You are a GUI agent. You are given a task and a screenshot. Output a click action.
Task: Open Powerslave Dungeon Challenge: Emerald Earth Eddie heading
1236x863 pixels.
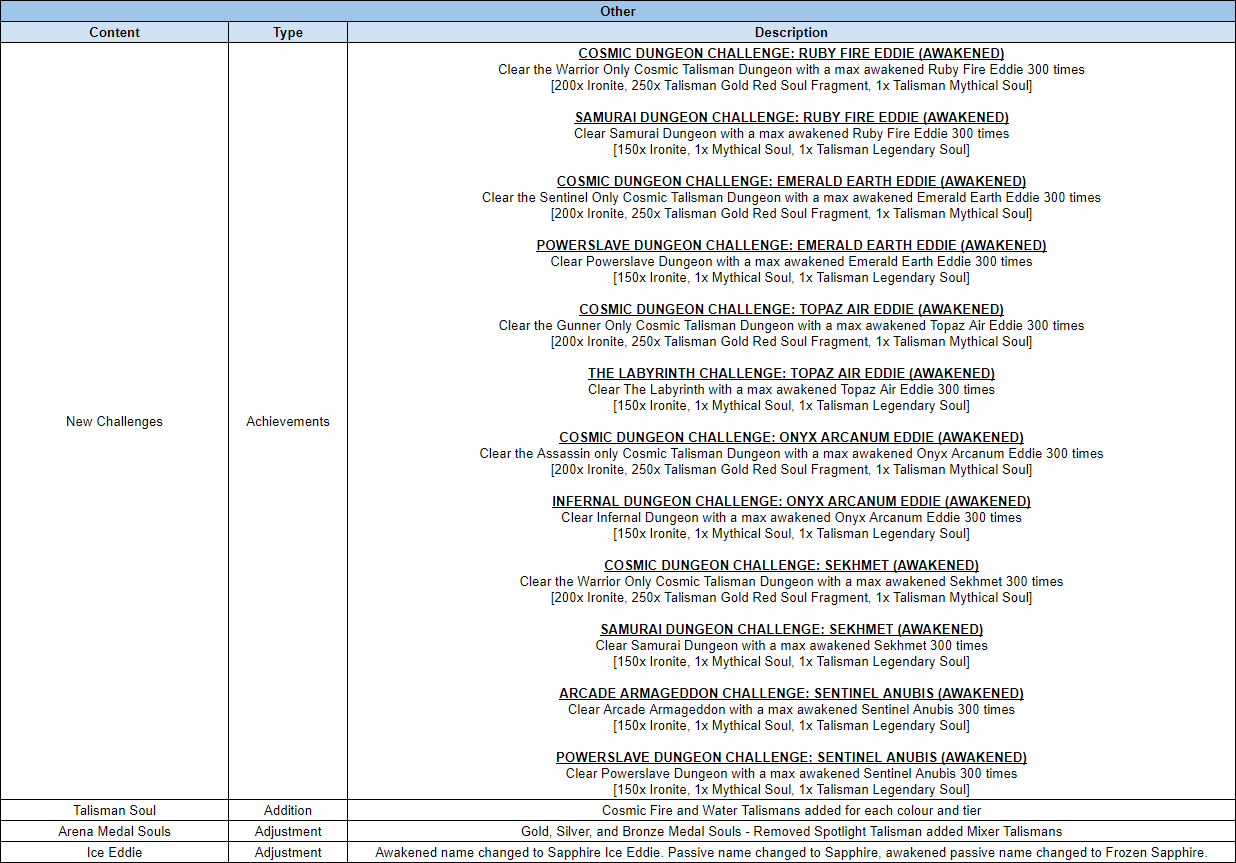click(791, 245)
